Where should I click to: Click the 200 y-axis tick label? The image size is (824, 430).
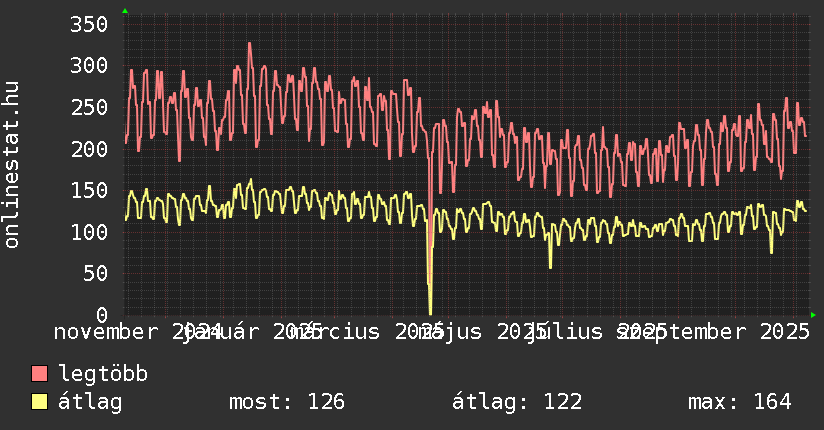pyautogui.click(x=88, y=149)
